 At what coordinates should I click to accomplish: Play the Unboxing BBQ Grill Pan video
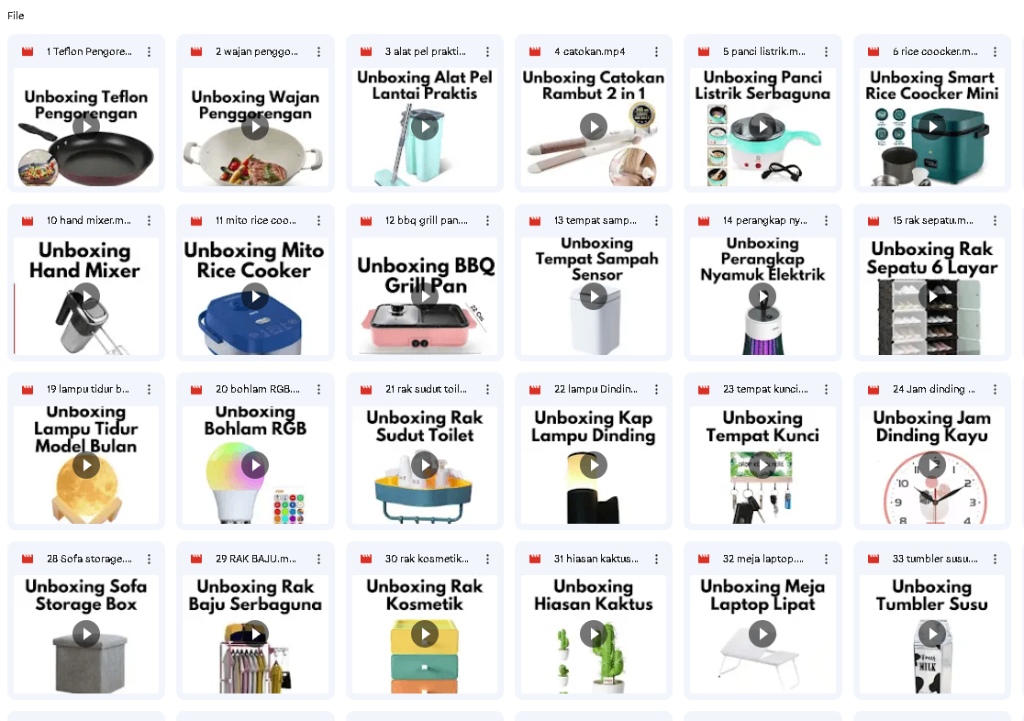pyautogui.click(x=424, y=296)
